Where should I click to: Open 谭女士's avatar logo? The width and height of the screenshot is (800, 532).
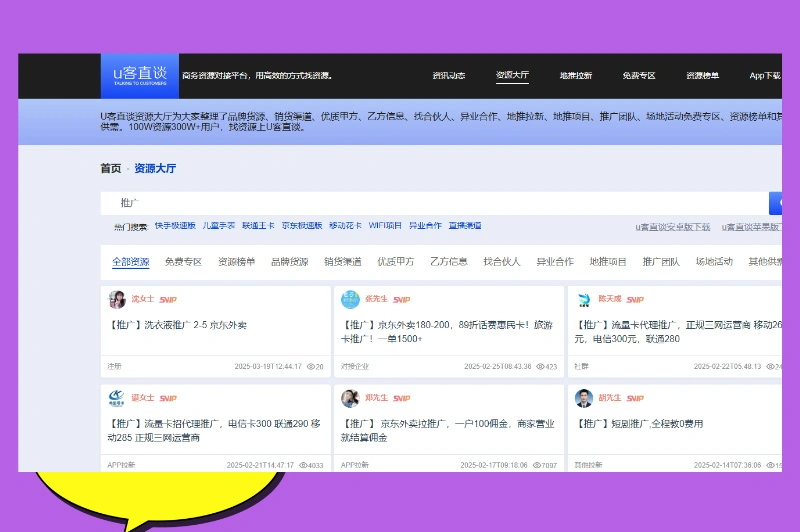(117, 398)
